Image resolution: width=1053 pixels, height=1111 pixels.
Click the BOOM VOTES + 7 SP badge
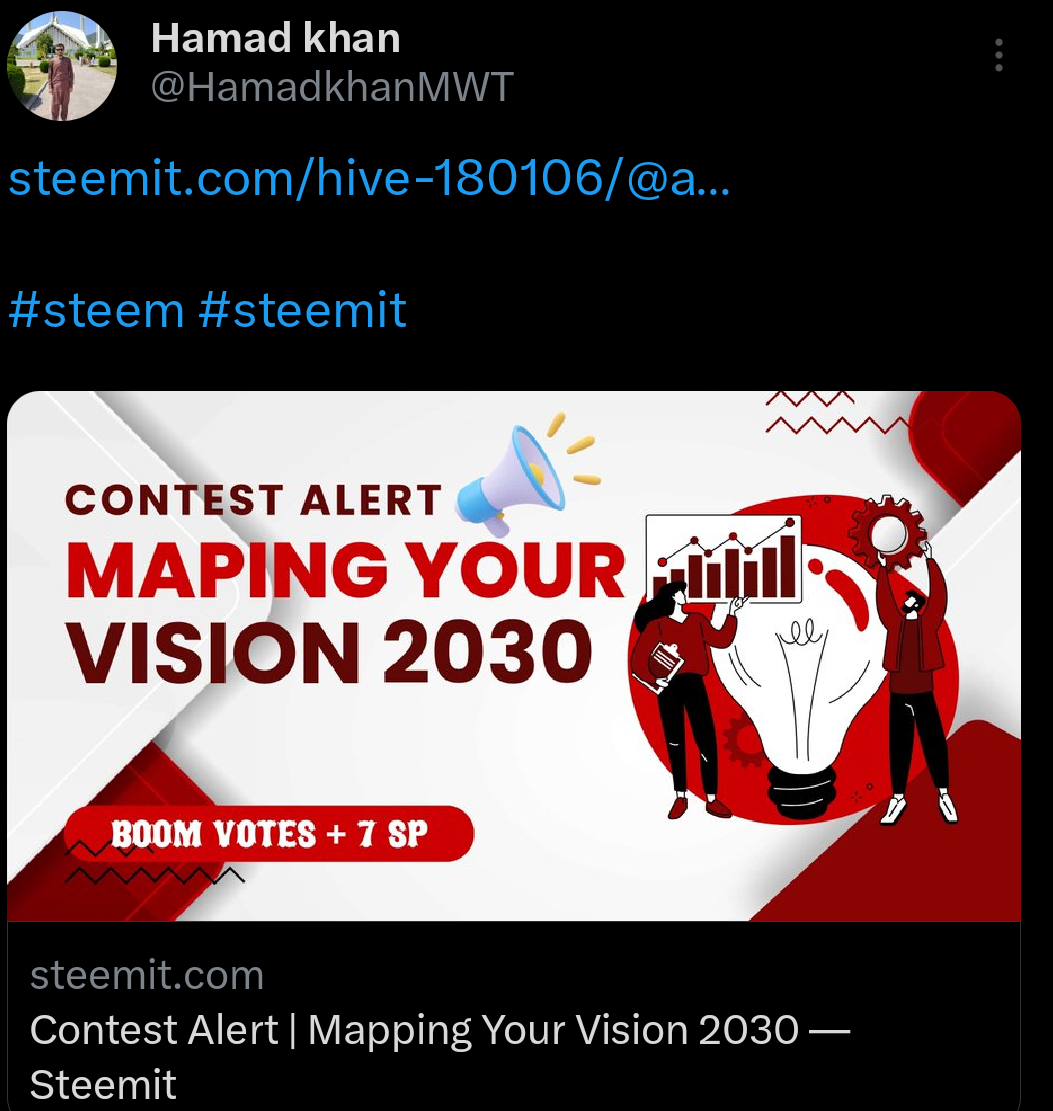click(x=269, y=833)
